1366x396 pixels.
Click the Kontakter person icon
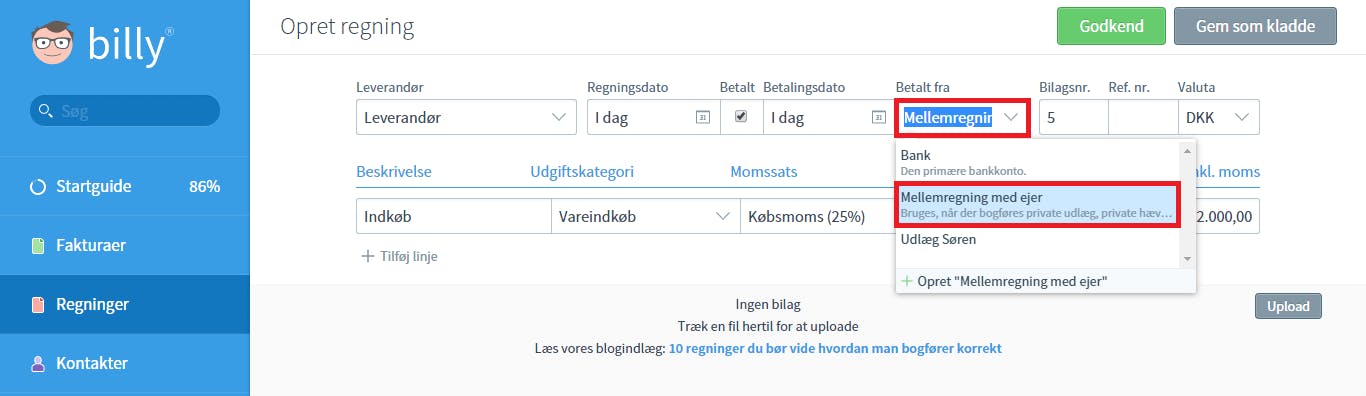point(38,363)
